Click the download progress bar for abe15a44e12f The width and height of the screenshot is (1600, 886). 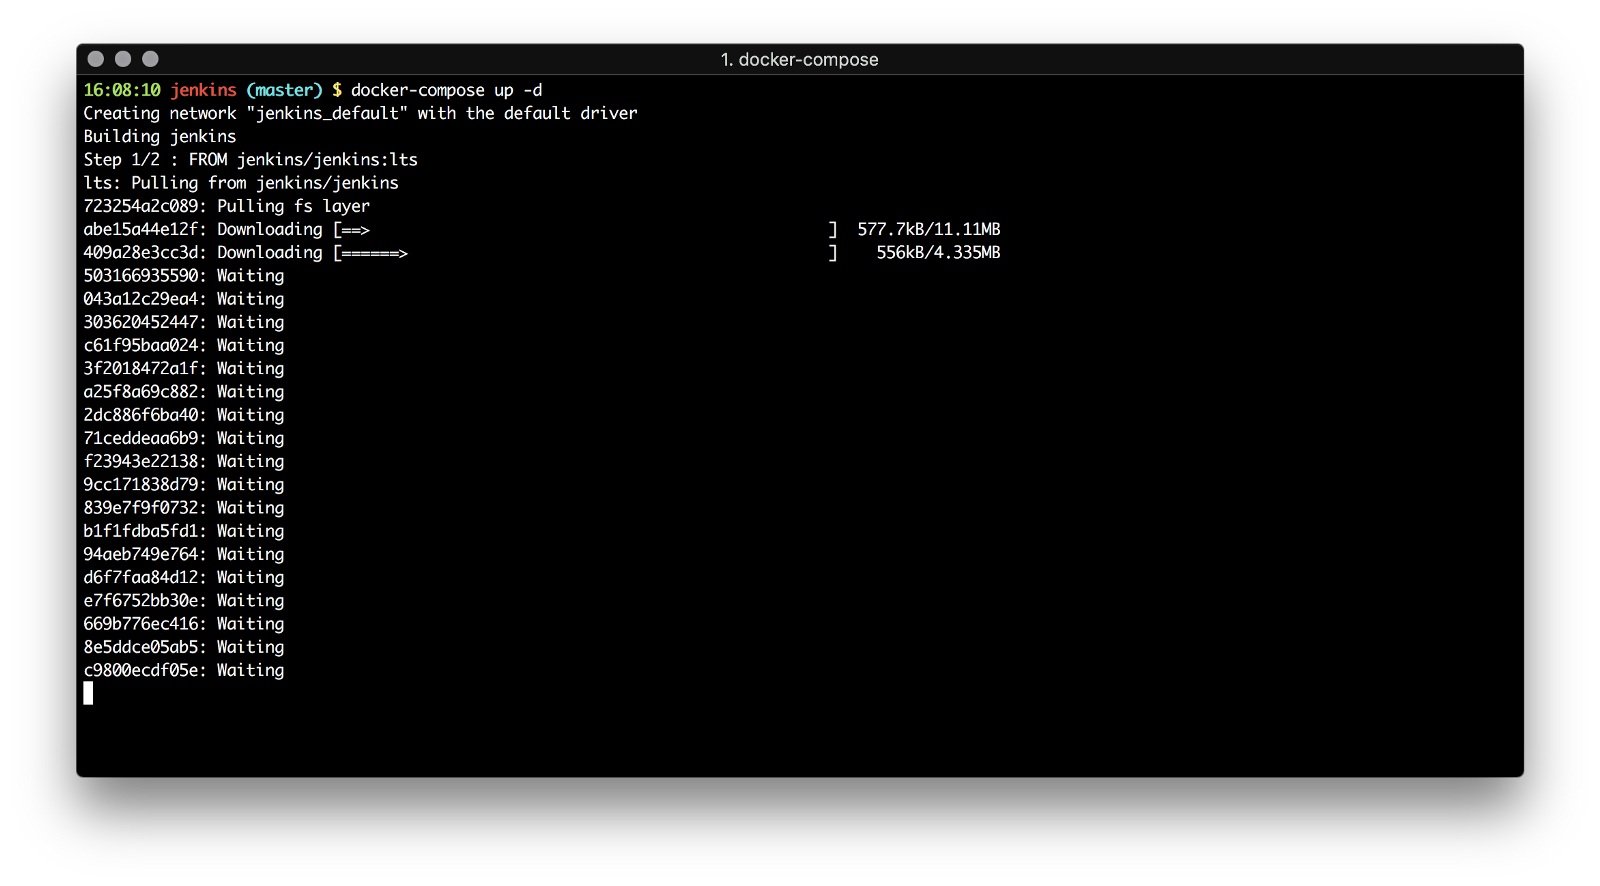585,229
